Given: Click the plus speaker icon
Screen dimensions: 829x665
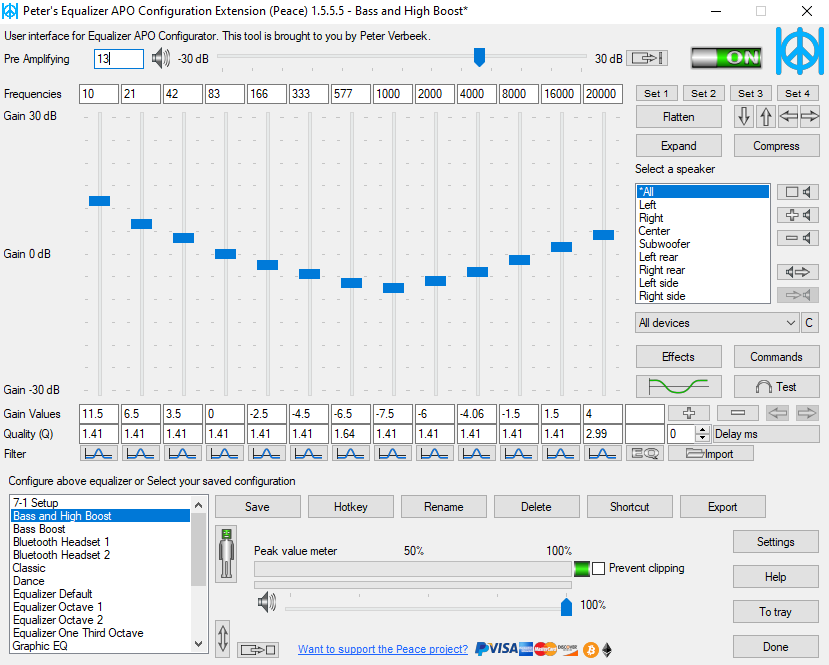Looking at the screenshot, I should (798, 215).
